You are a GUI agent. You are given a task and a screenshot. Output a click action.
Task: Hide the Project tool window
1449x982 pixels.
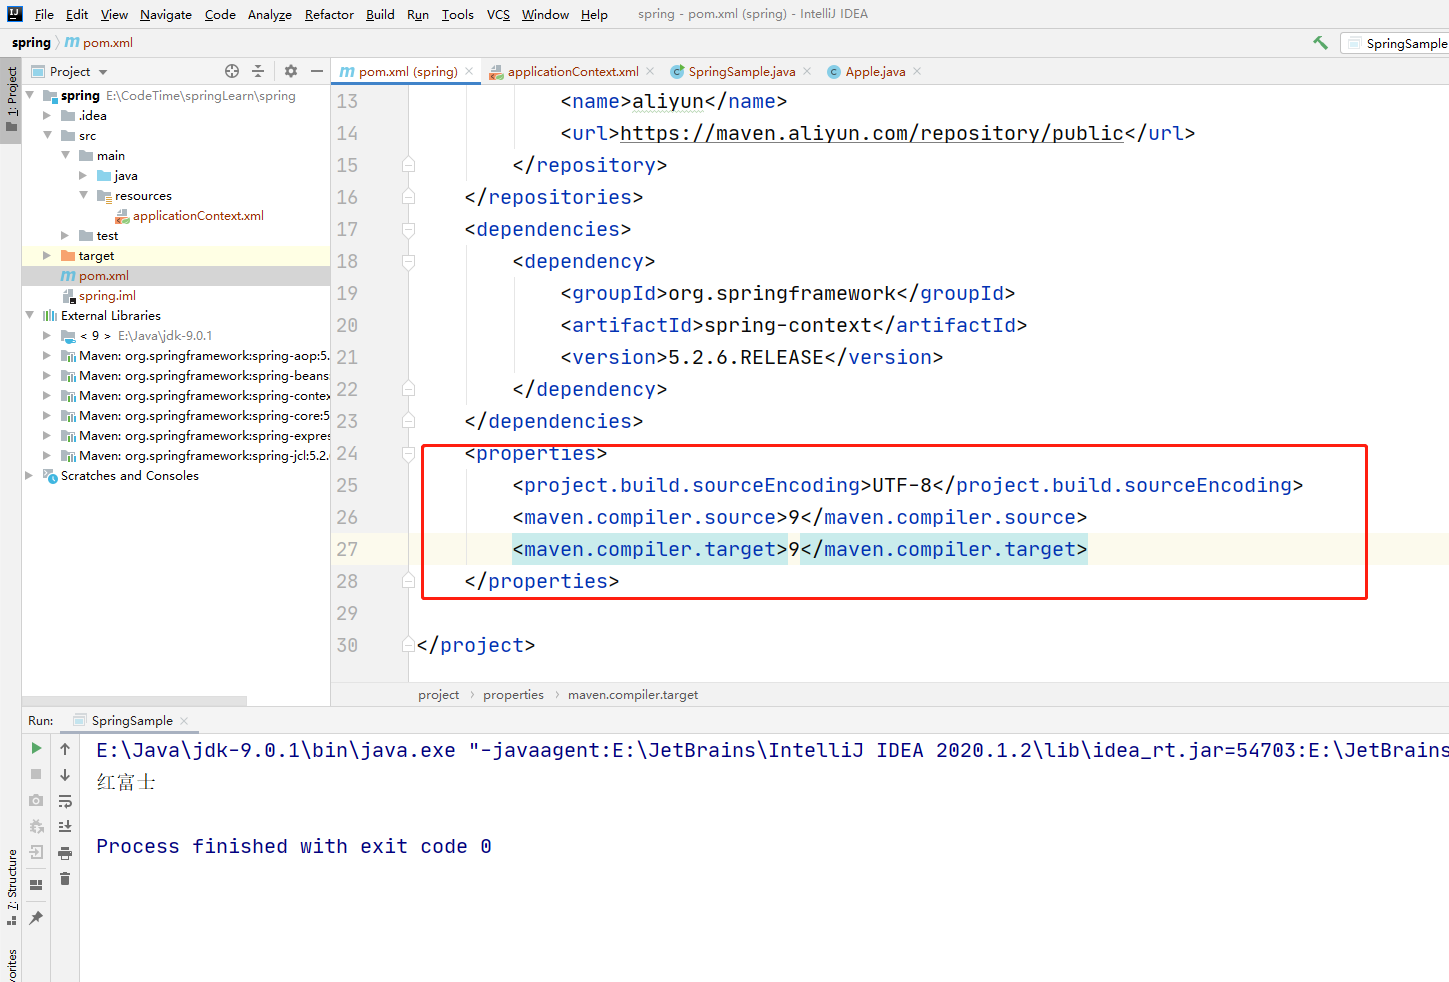coord(317,71)
